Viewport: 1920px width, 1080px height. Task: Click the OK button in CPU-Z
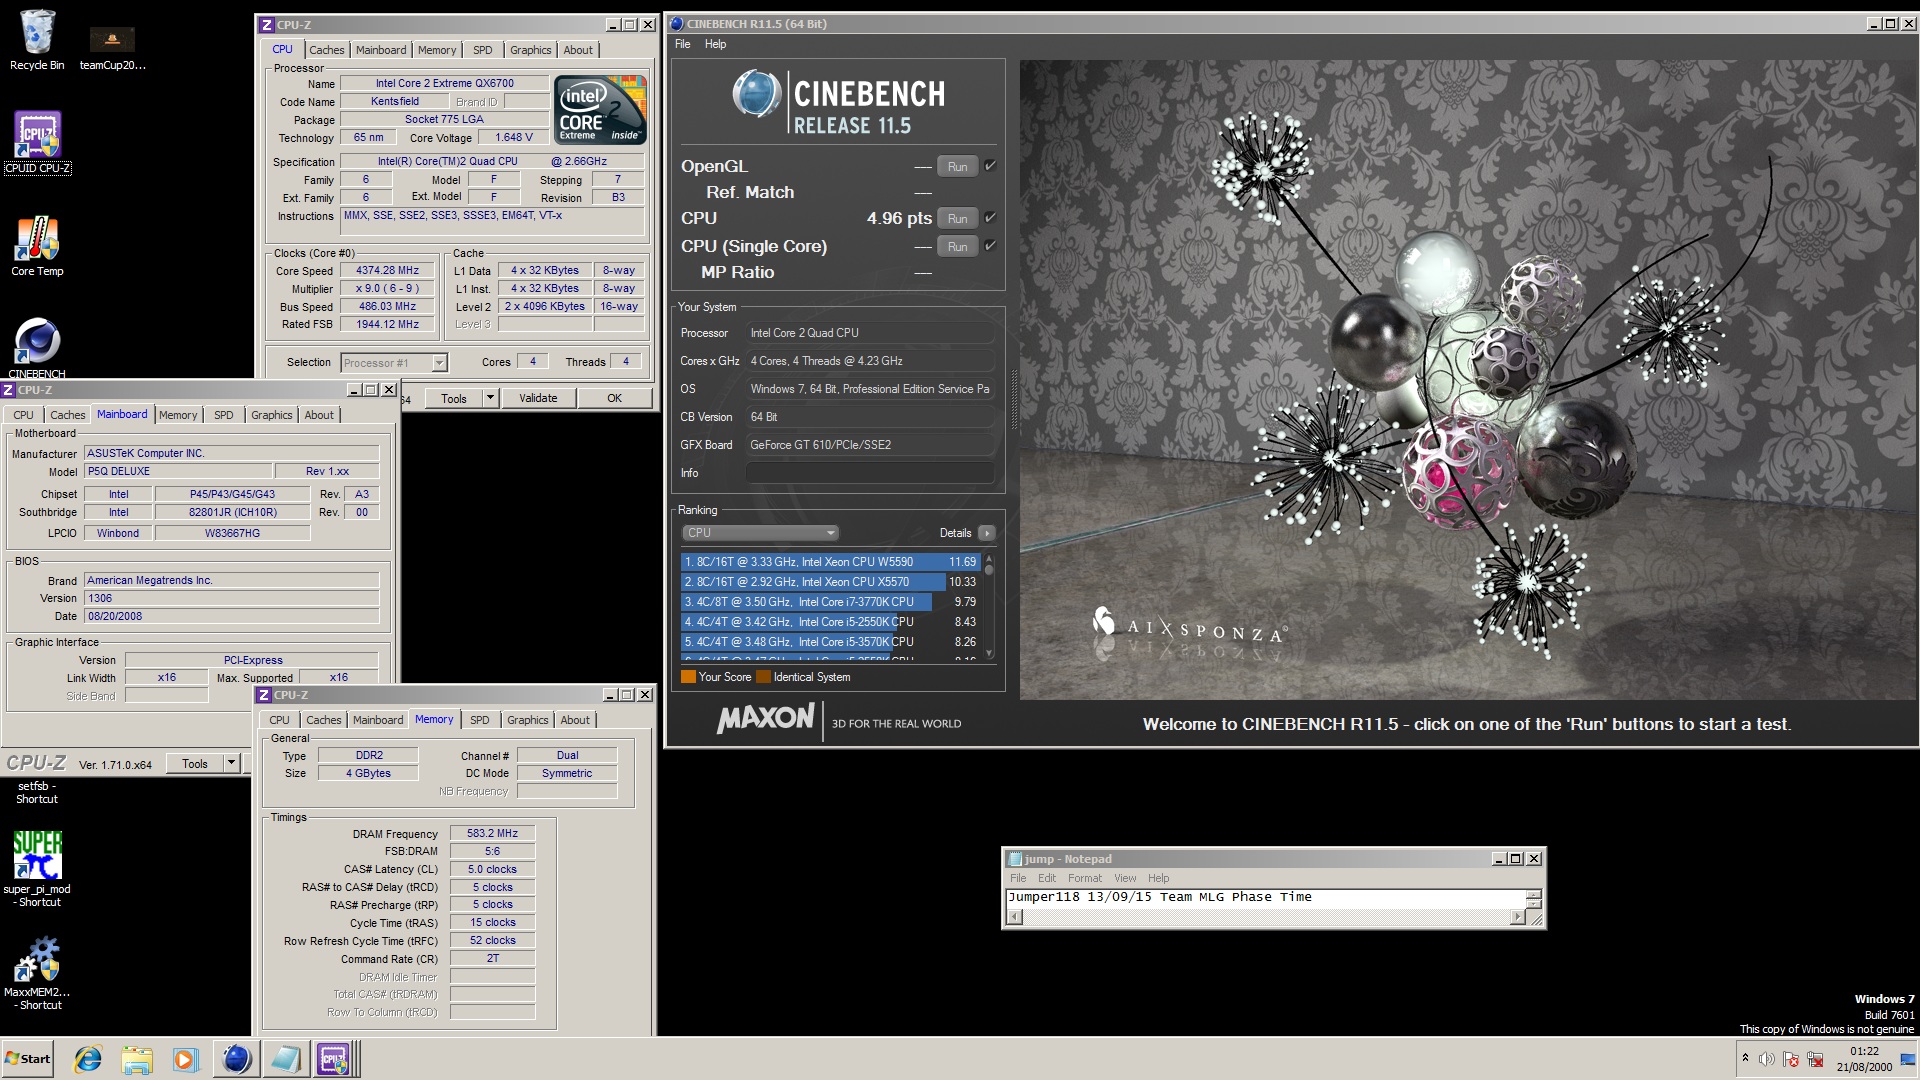pos(614,398)
